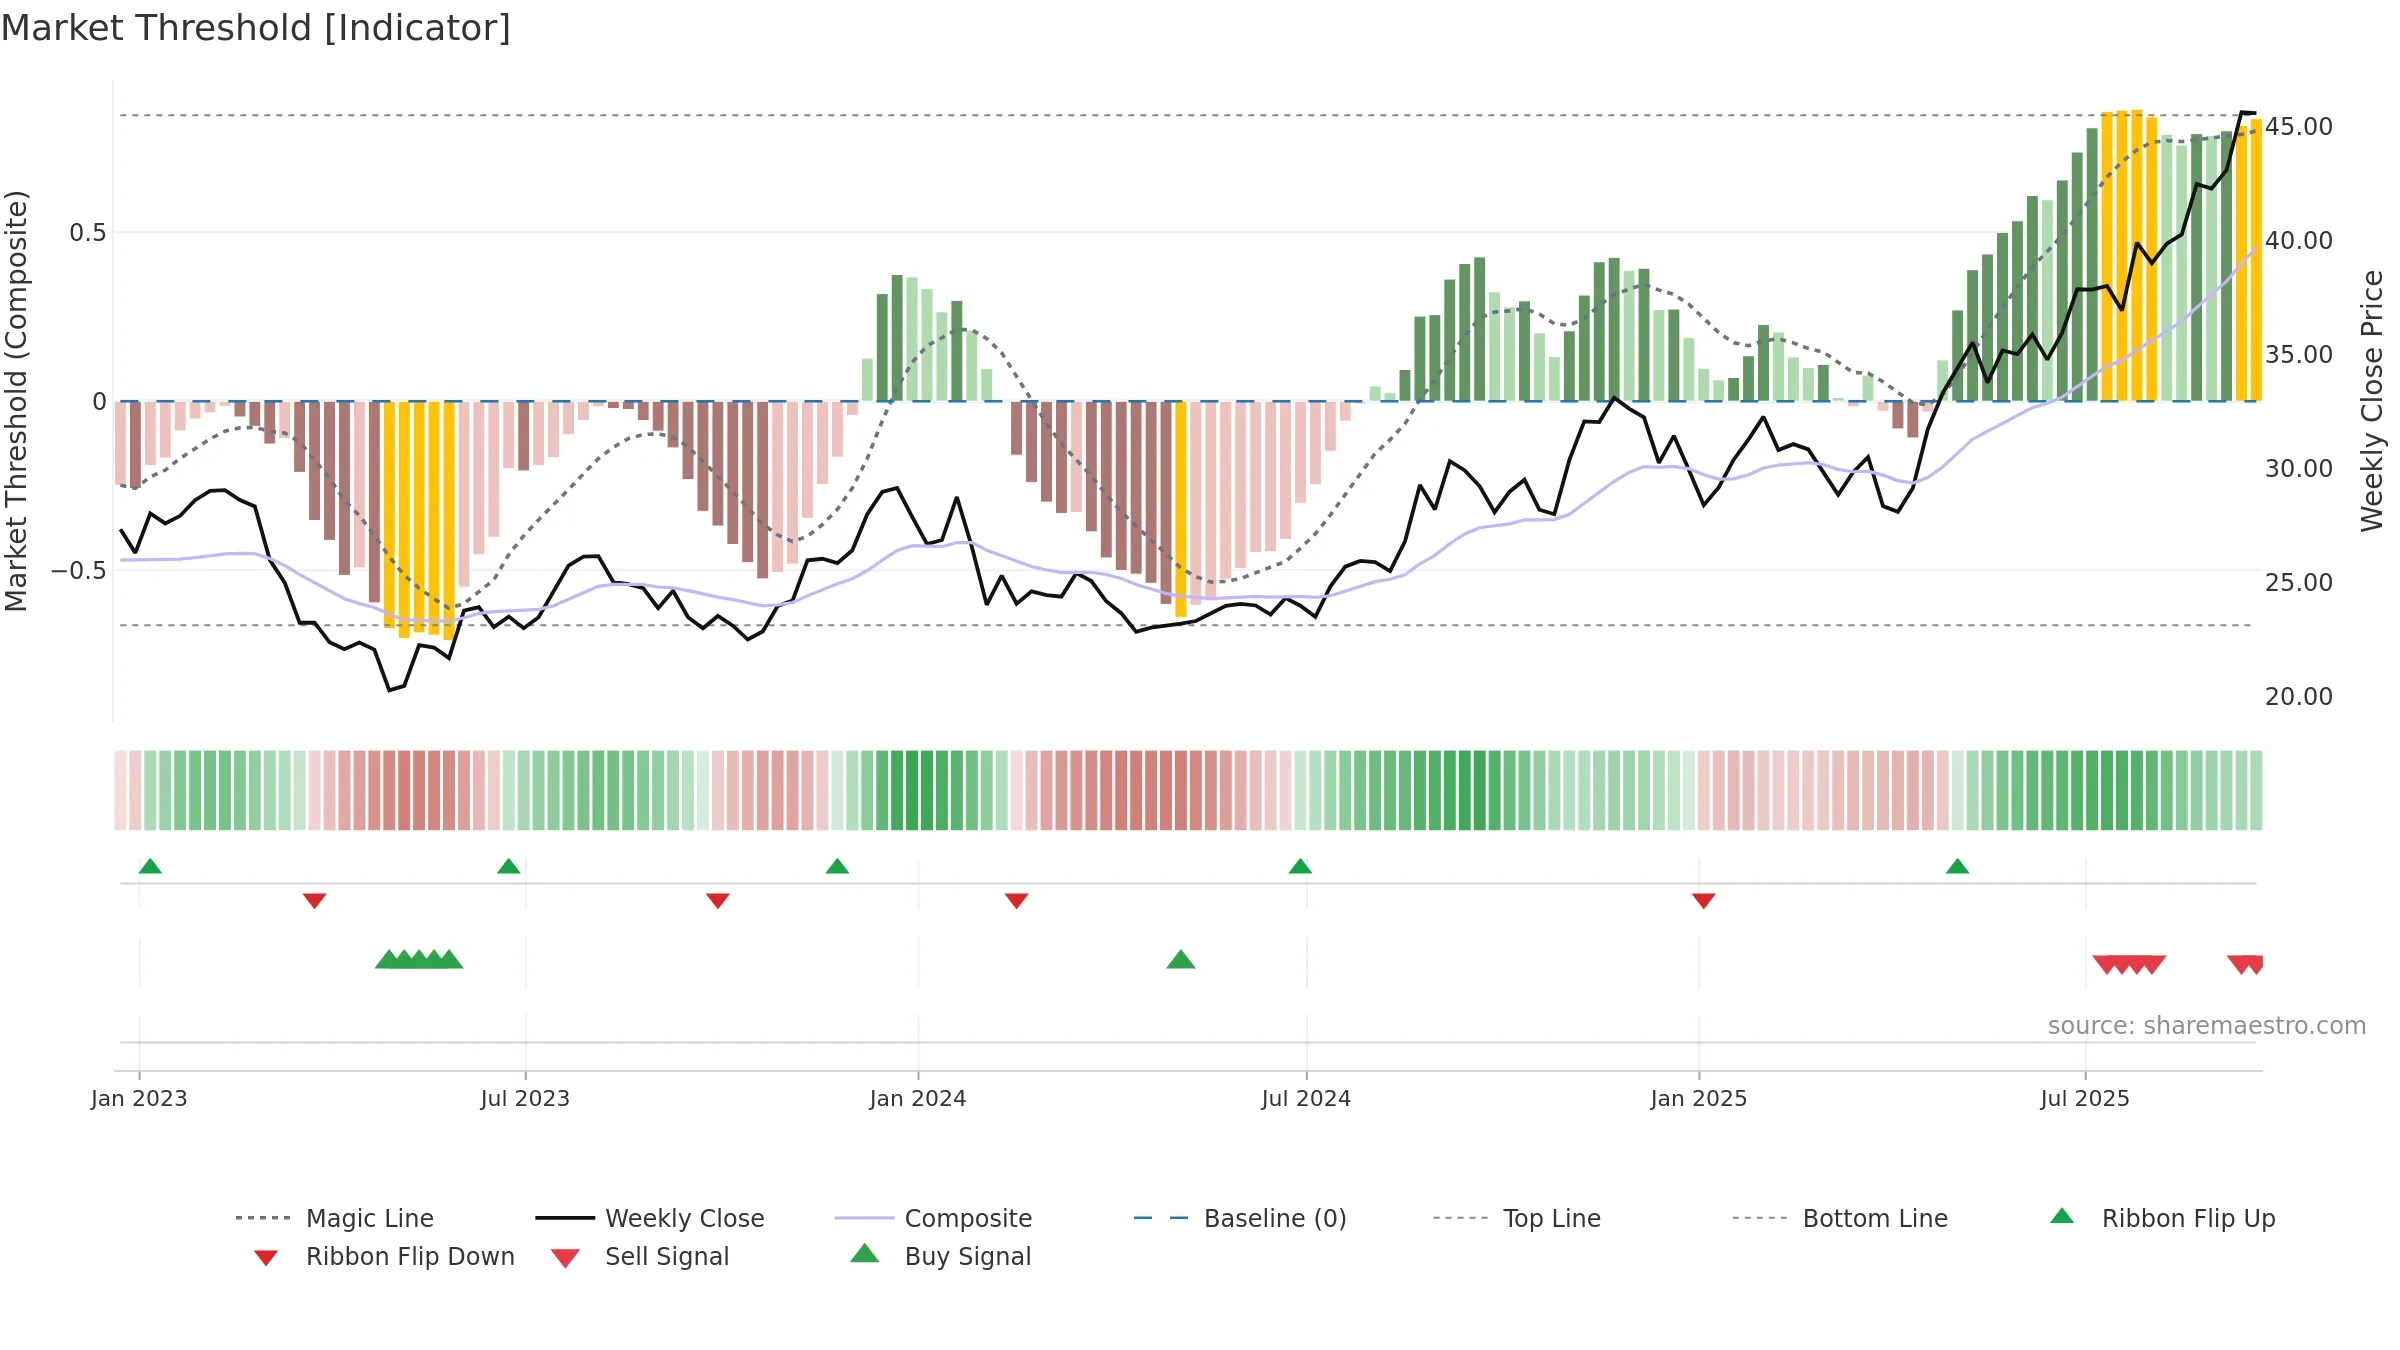This screenshot has height=1350, width=2400.
Task: Toggle the Buy Signal legend entry
Action: point(940,1257)
